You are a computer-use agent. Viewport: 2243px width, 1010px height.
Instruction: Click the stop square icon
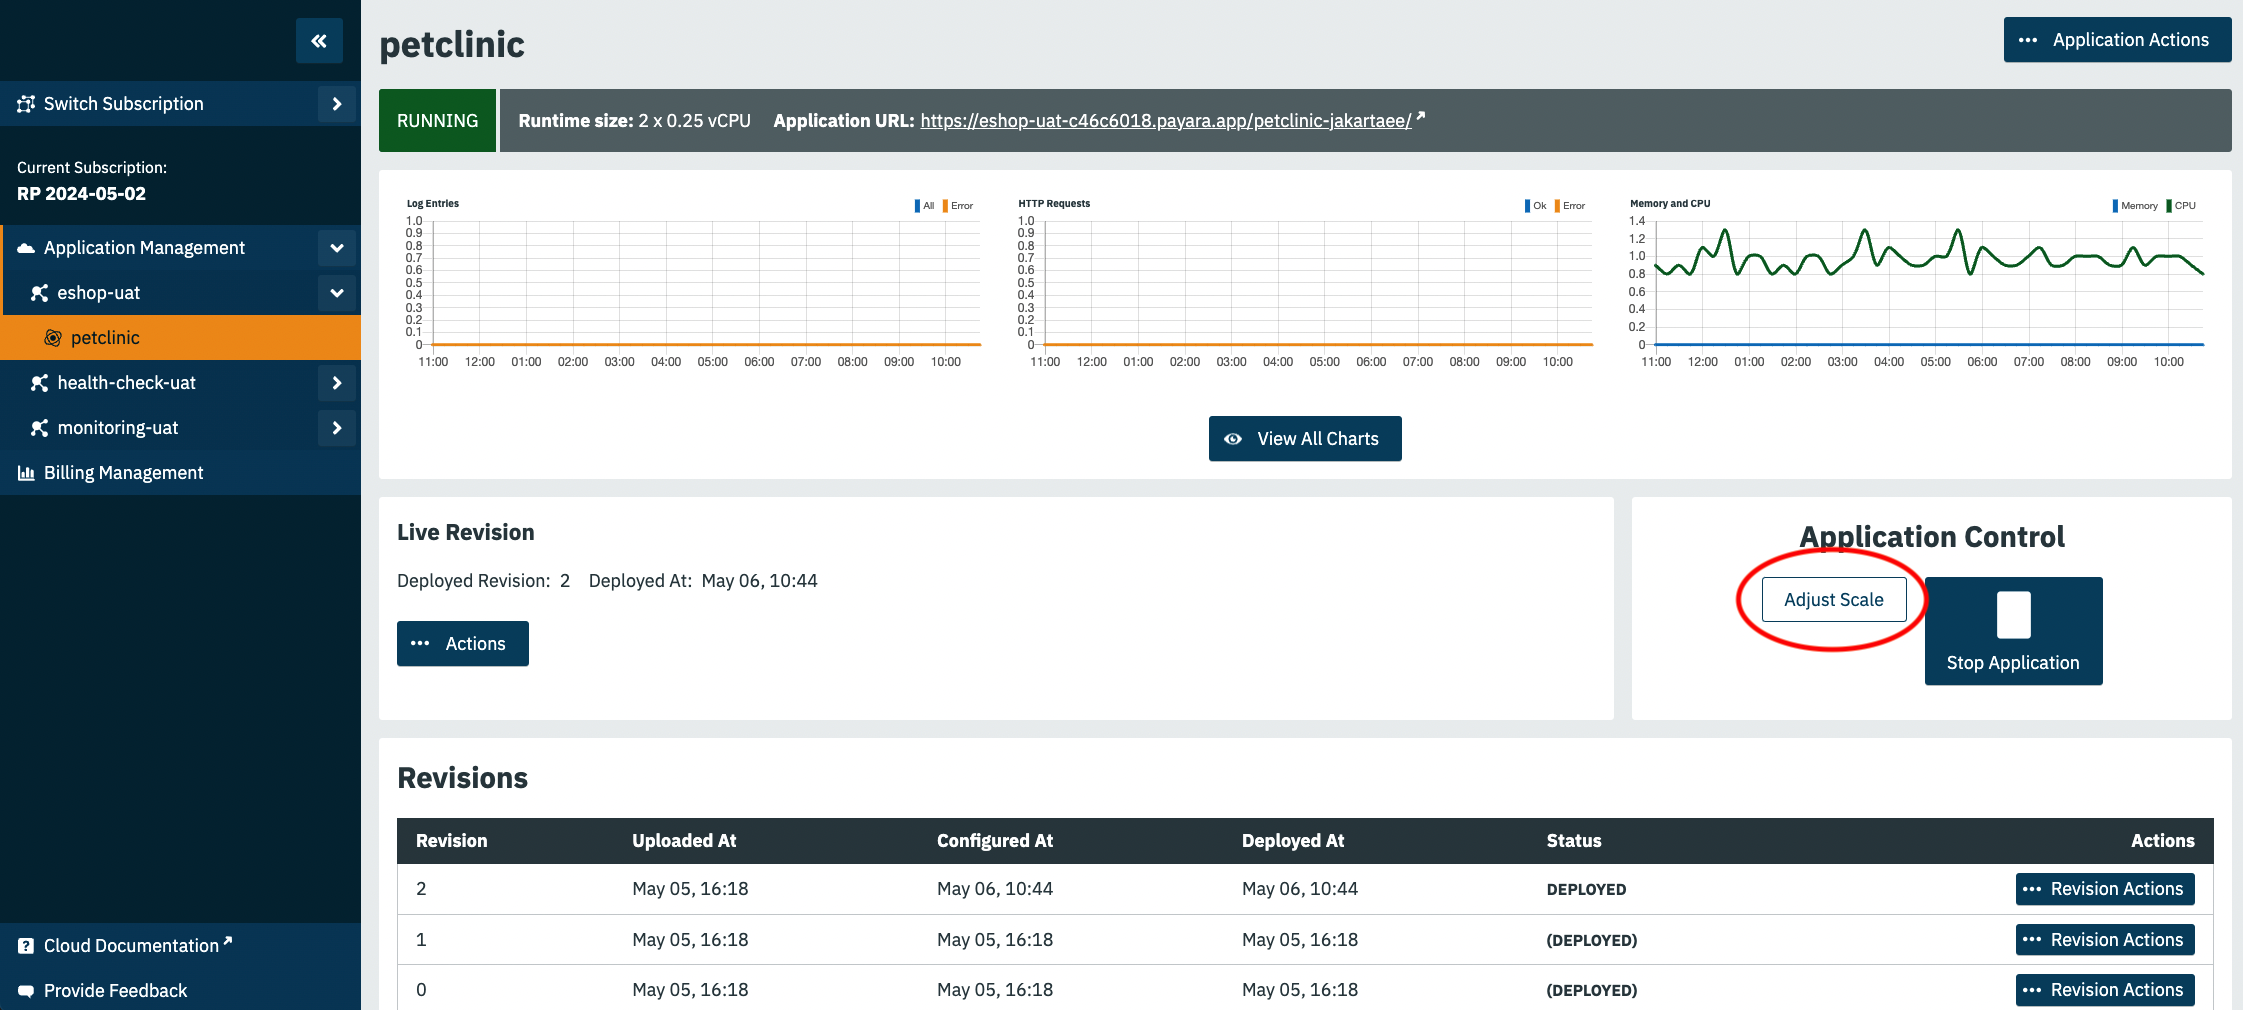pyautogui.click(x=2014, y=615)
